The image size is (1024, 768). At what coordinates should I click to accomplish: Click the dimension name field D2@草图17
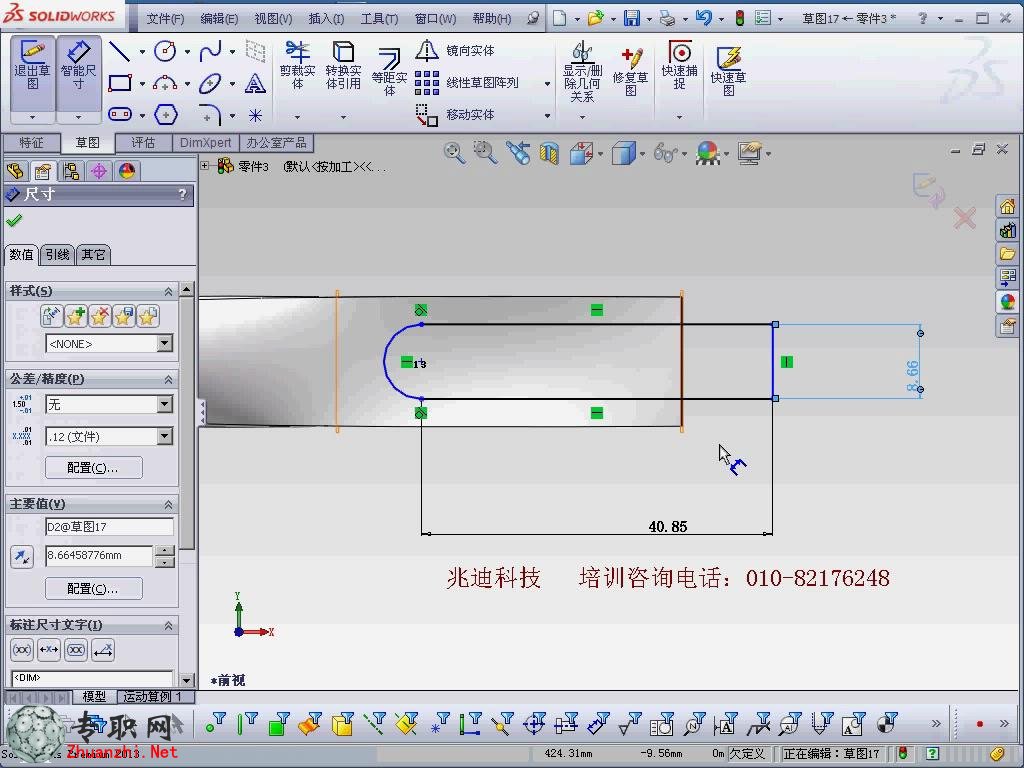(x=110, y=526)
